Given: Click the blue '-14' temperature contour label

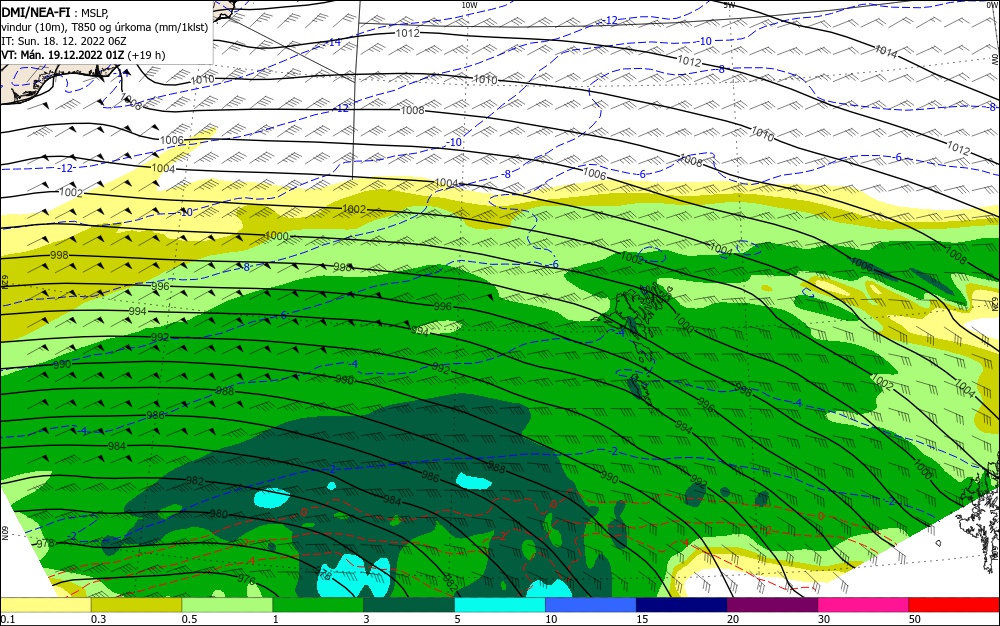Looking at the screenshot, I should (x=332, y=42).
